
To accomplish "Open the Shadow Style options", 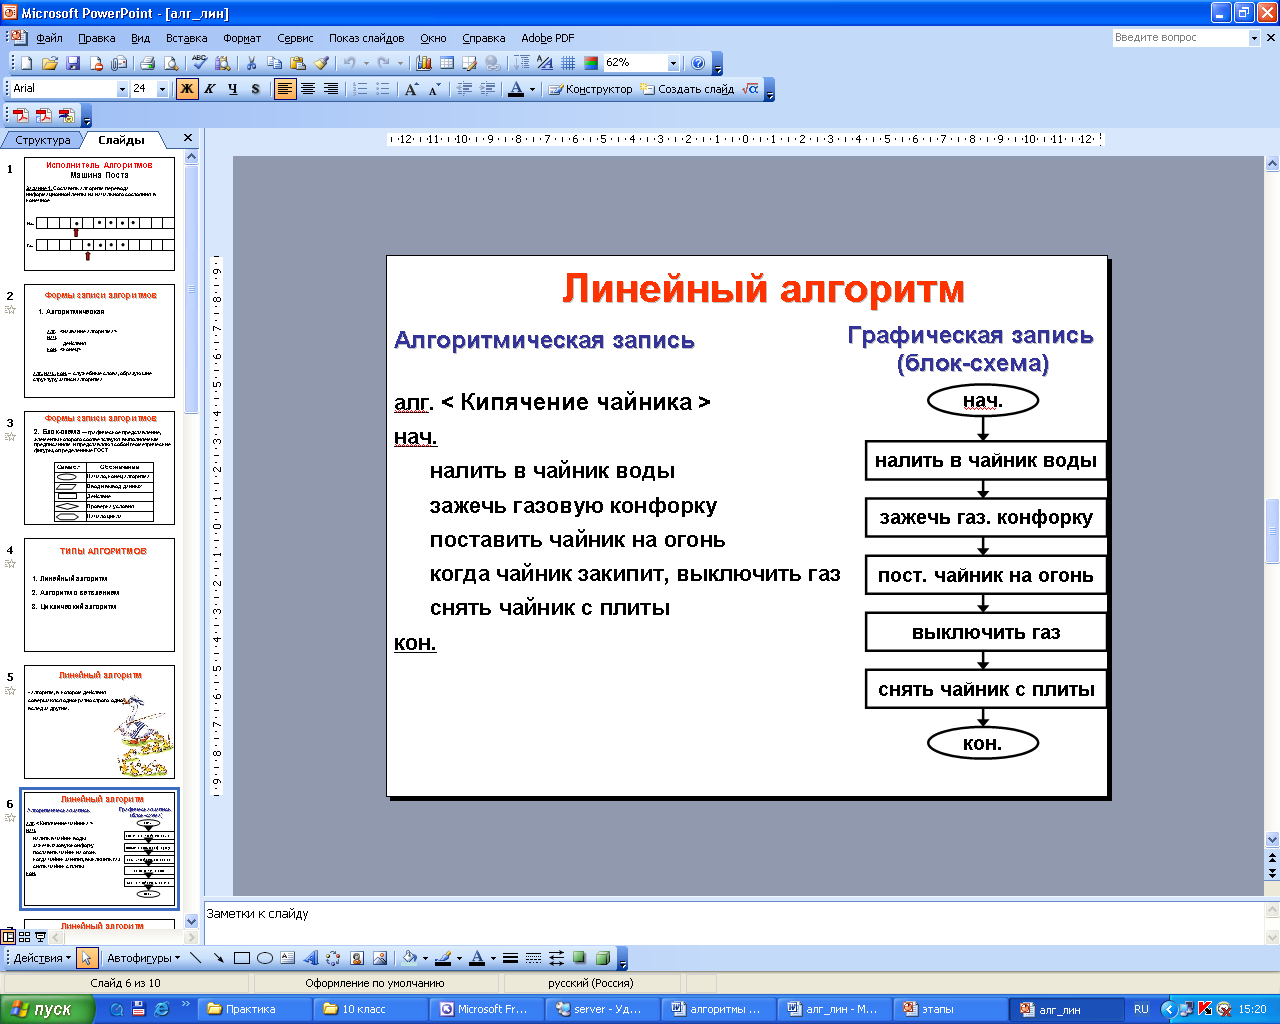I will [x=579, y=958].
